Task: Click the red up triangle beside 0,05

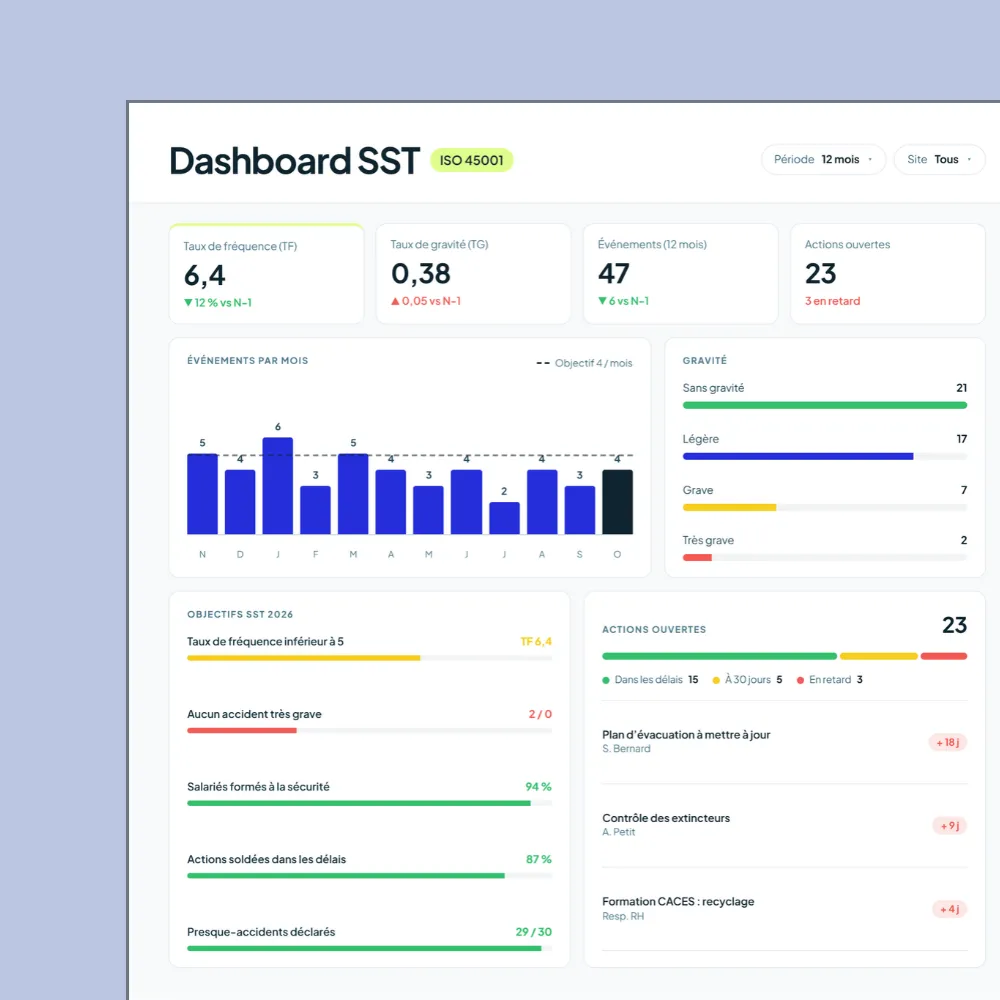Action: tap(395, 301)
